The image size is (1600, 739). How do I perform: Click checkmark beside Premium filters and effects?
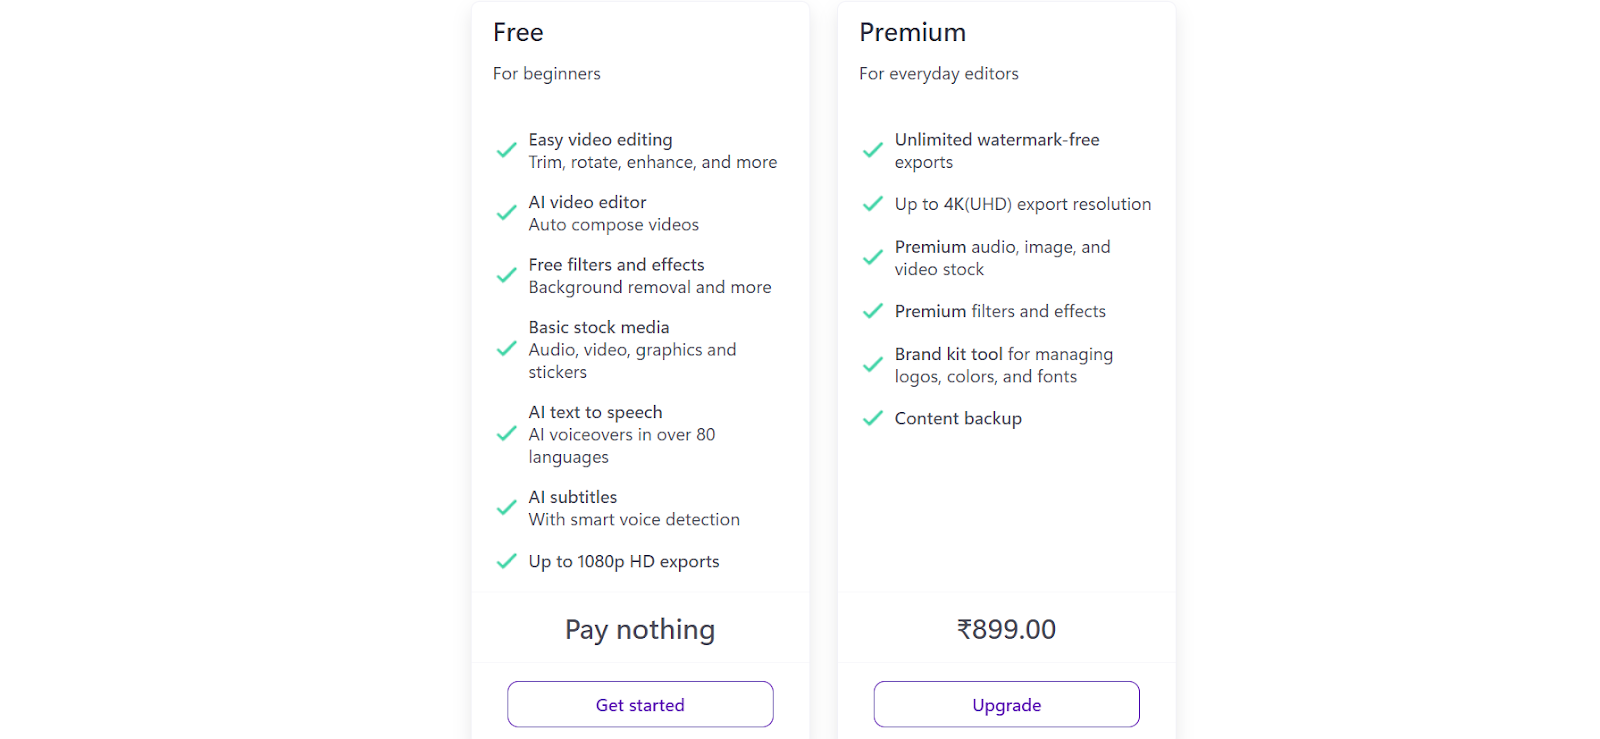point(873,311)
